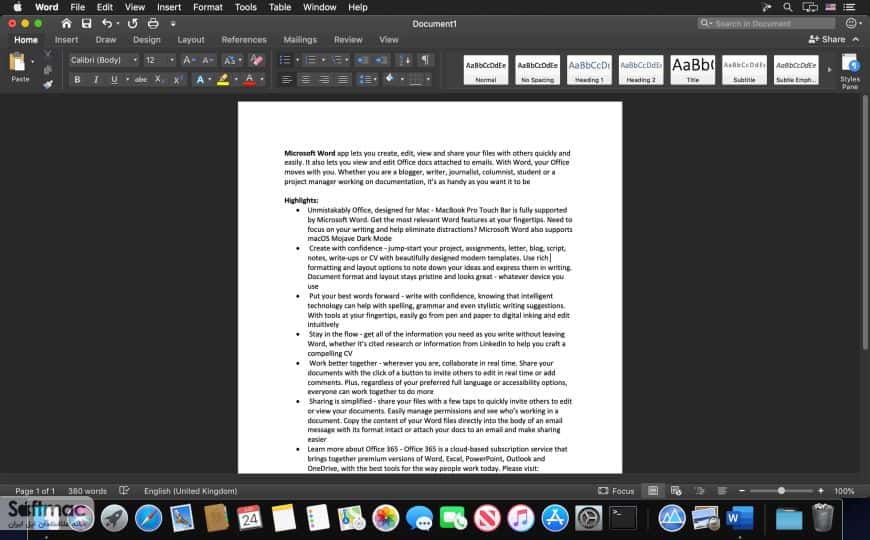
Task: Decrease font size
Action: point(208,60)
